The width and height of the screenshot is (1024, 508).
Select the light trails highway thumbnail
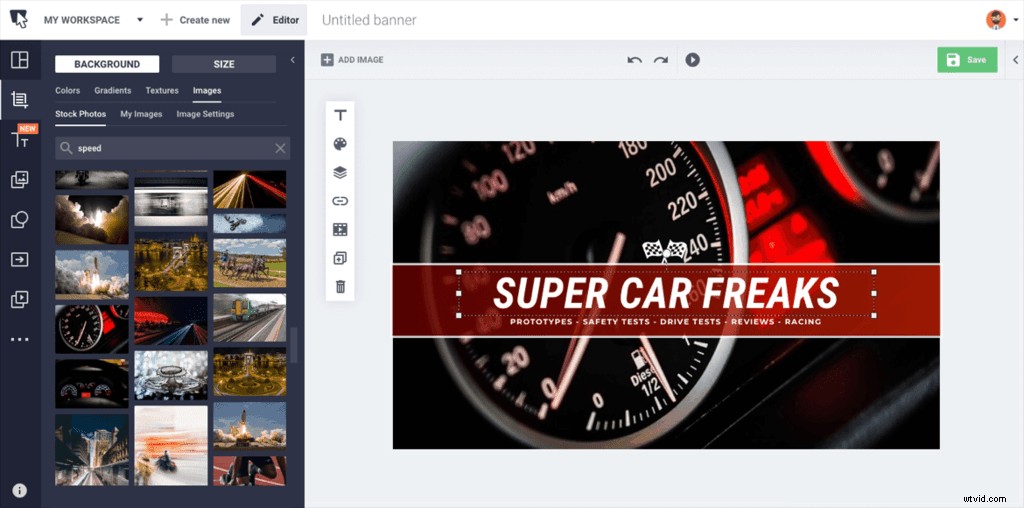[x=249, y=189]
